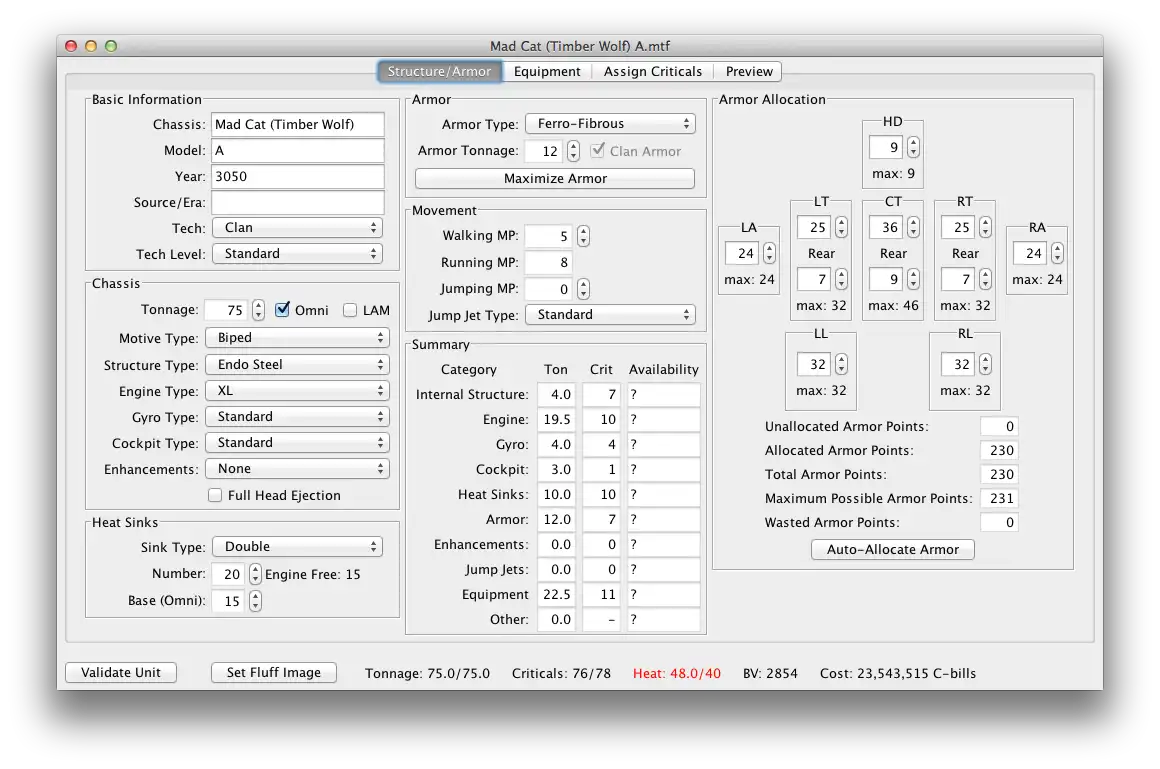Open the Sink Type dropdown

click(x=297, y=547)
